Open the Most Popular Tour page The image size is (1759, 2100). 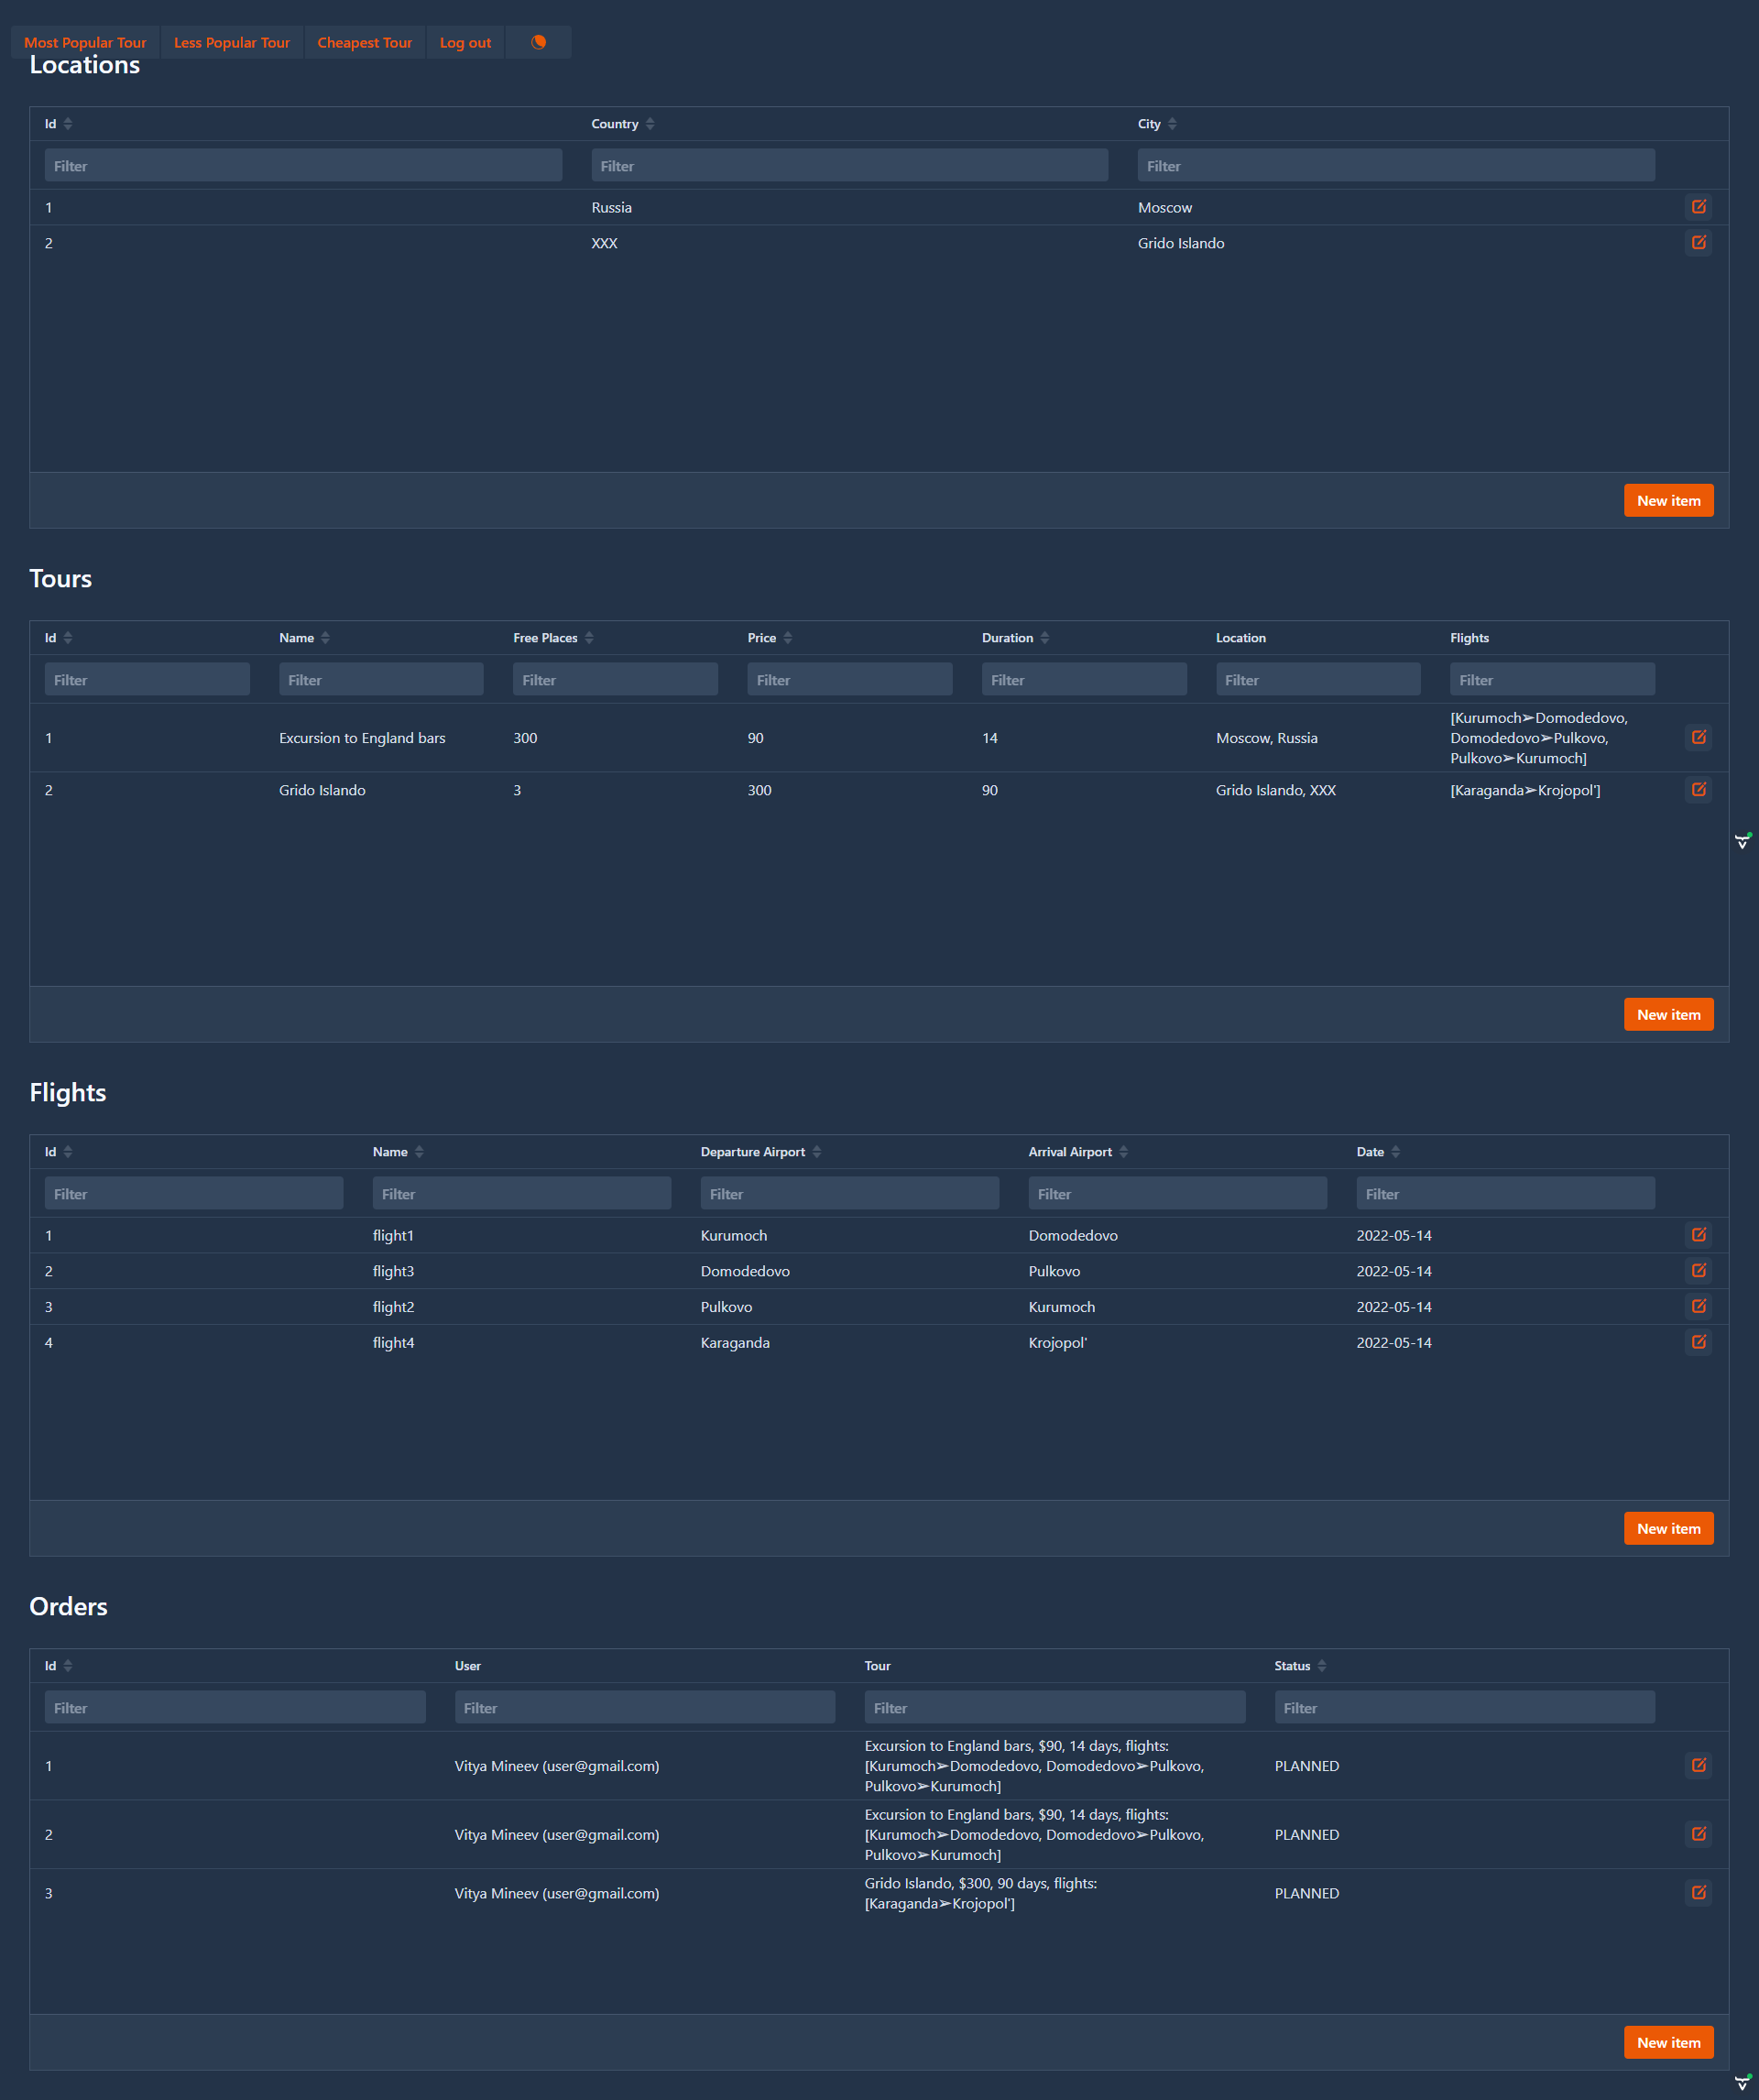86,42
